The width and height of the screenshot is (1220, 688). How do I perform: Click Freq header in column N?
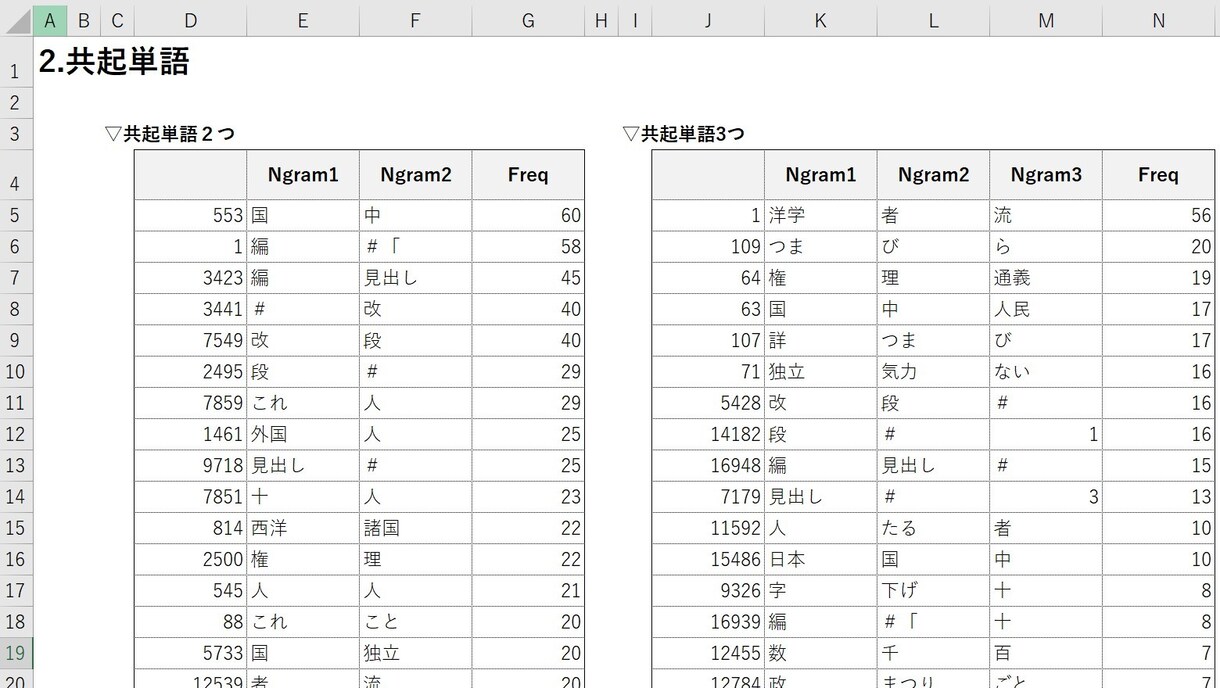pyautogui.click(x=1158, y=175)
